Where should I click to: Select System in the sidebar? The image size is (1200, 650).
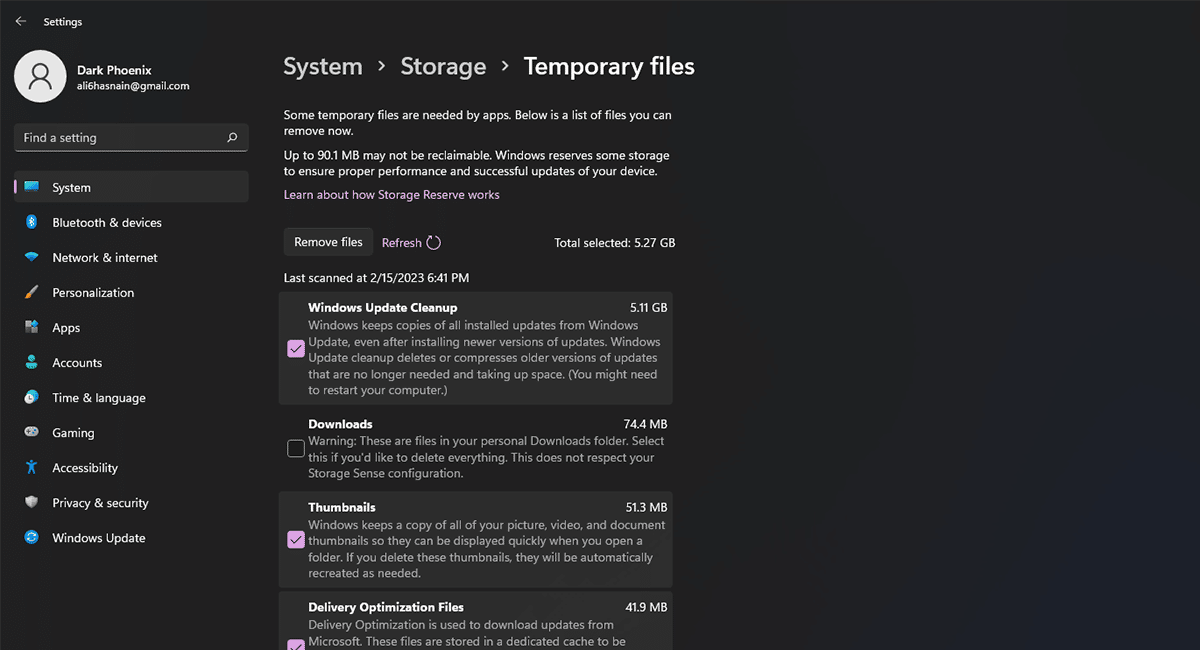[x=71, y=188]
